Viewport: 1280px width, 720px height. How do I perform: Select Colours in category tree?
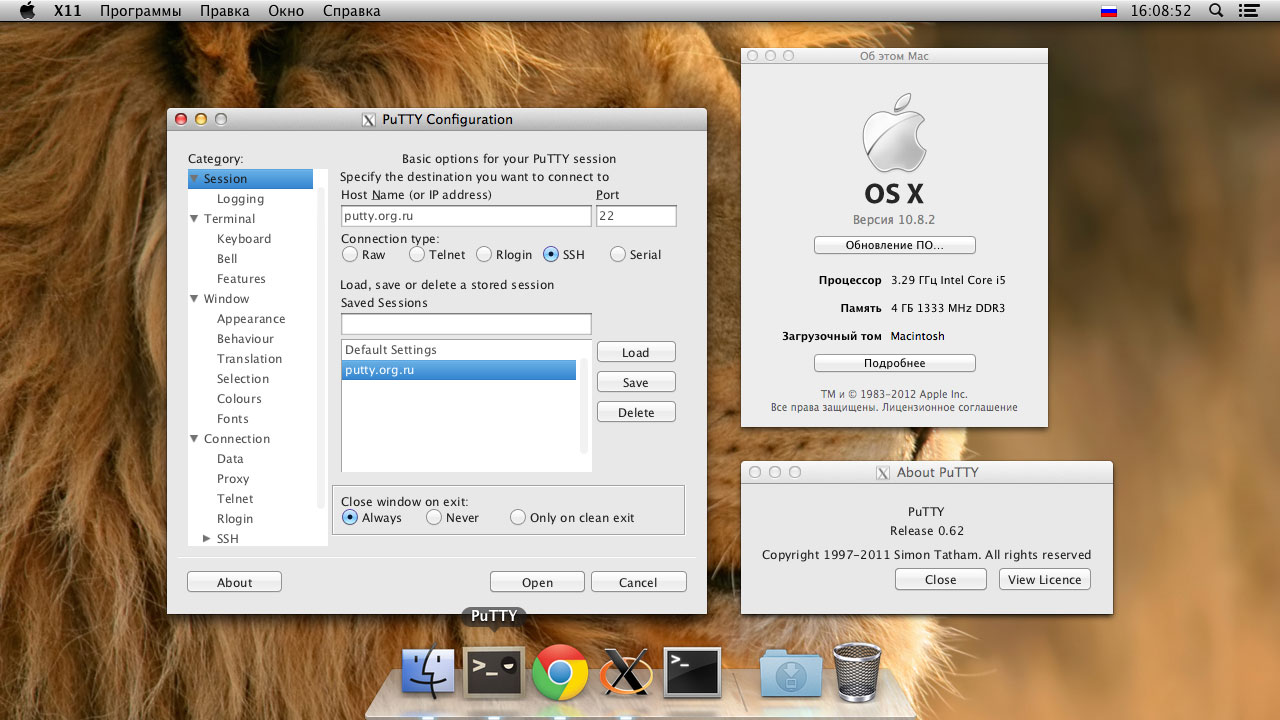tap(239, 399)
